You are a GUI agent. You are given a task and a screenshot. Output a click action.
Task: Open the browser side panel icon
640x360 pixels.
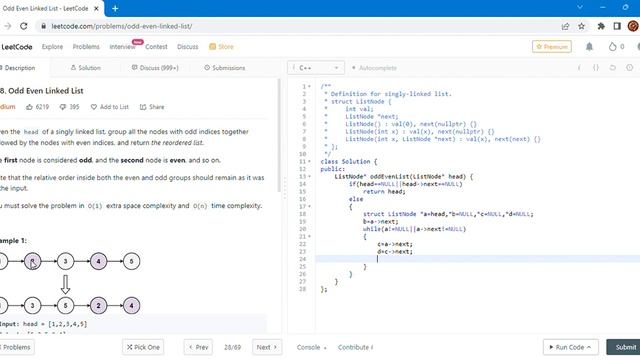click(617, 26)
